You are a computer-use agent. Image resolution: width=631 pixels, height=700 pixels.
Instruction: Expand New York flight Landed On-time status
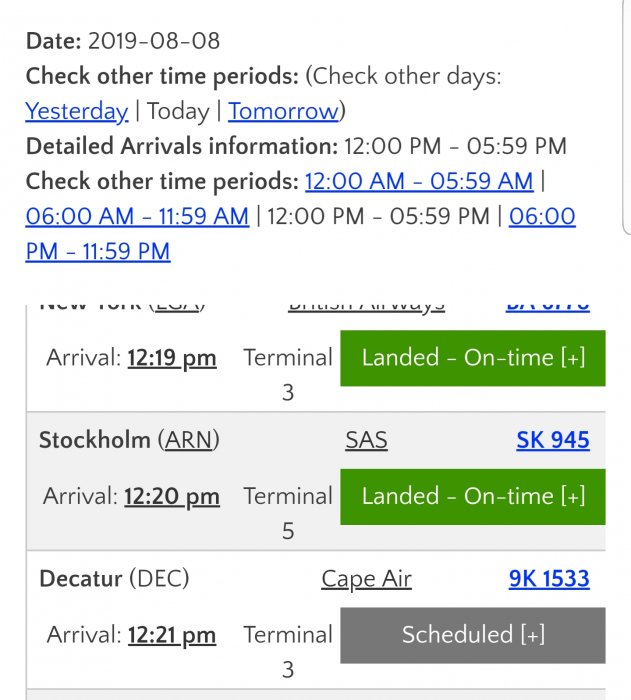(x=473, y=358)
